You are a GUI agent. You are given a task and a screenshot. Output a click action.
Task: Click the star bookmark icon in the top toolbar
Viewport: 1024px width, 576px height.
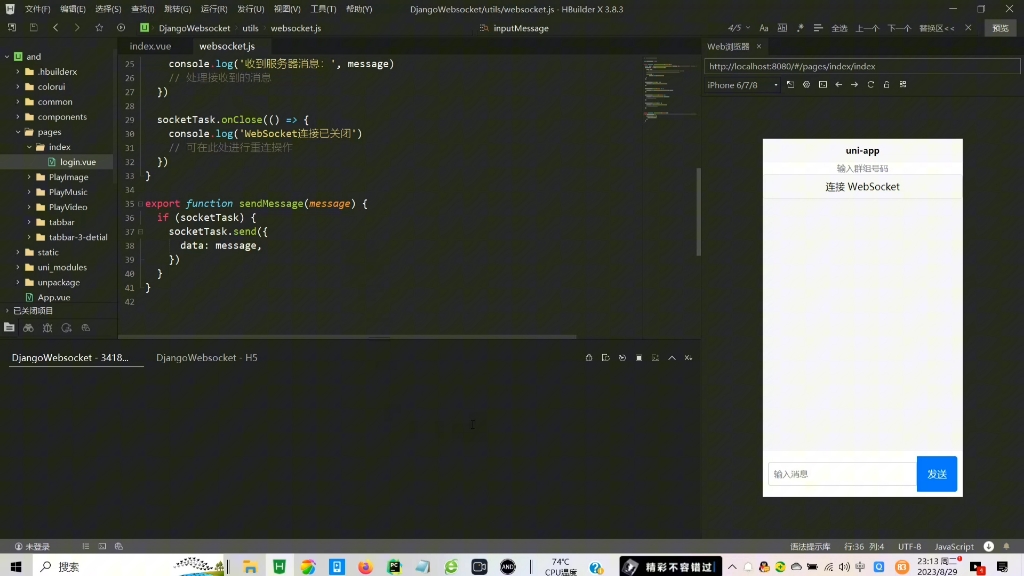tap(99, 28)
